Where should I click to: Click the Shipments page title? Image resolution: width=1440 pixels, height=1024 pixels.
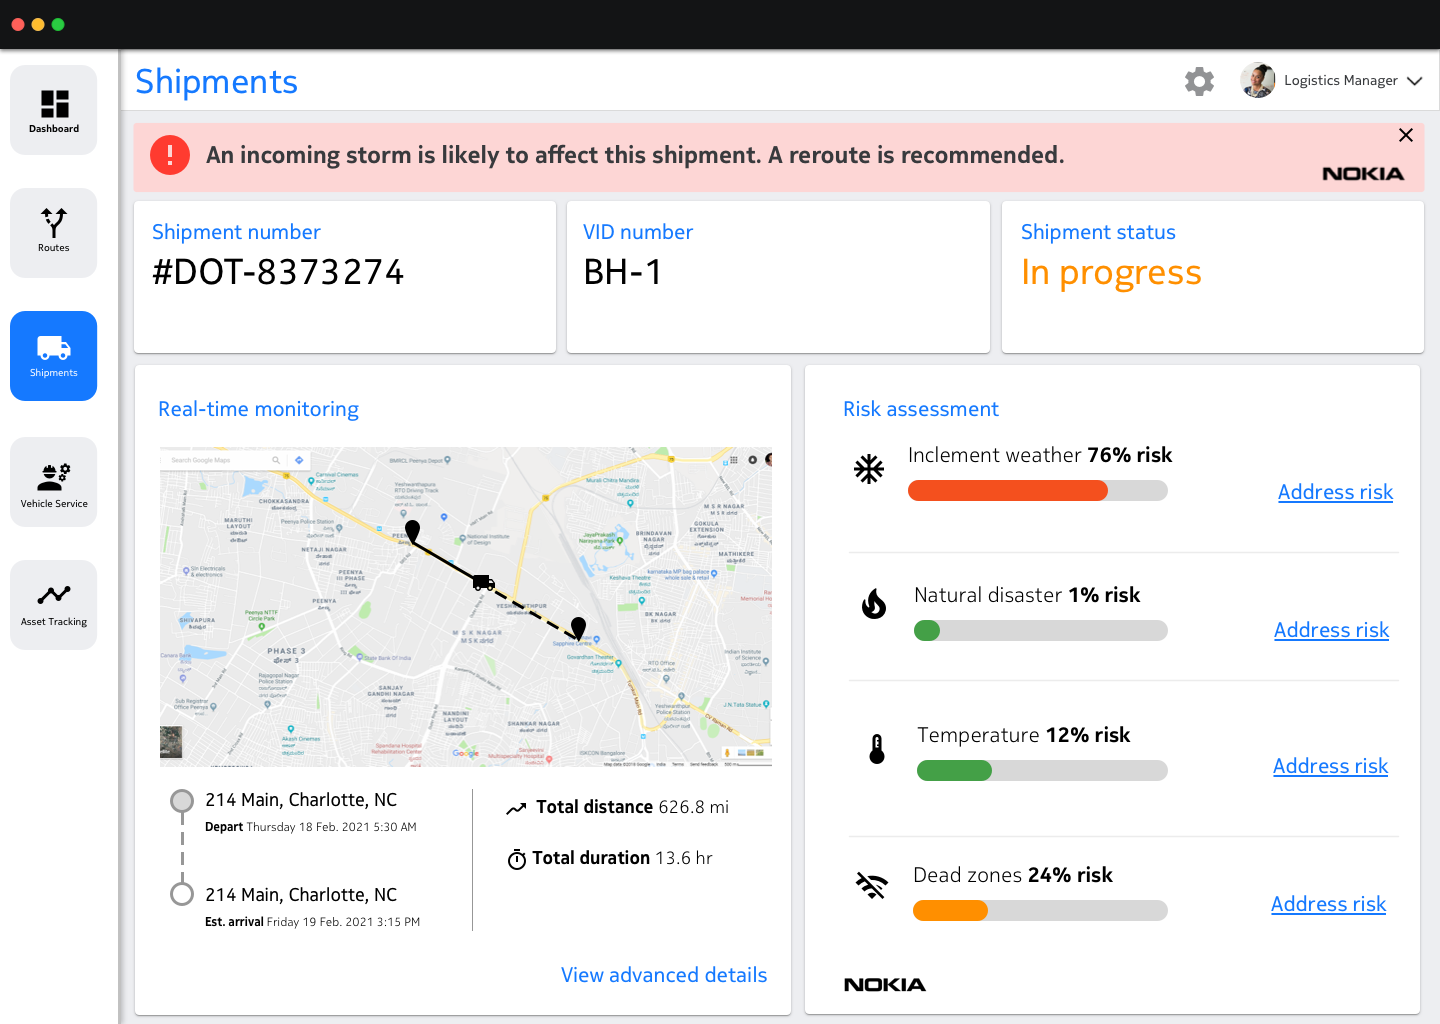pos(217,81)
